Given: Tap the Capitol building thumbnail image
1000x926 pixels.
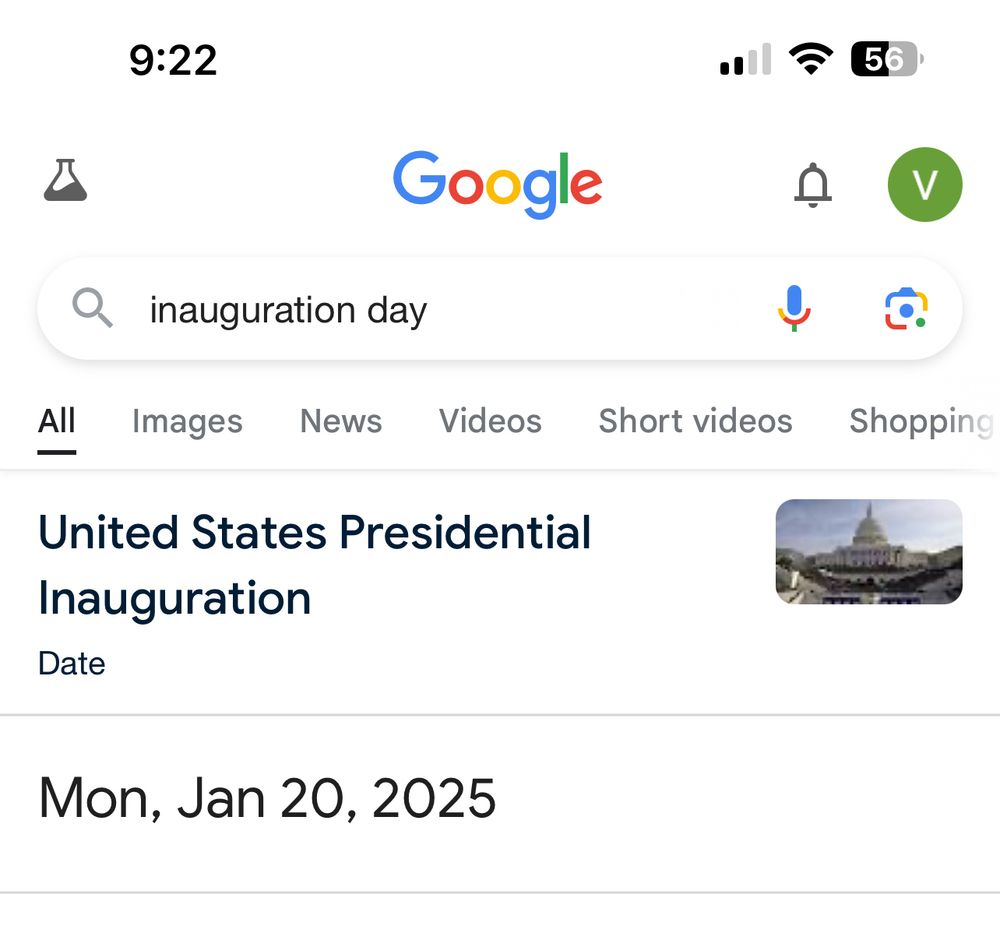Looking at the screenshot, I should (x=868, y=553).
